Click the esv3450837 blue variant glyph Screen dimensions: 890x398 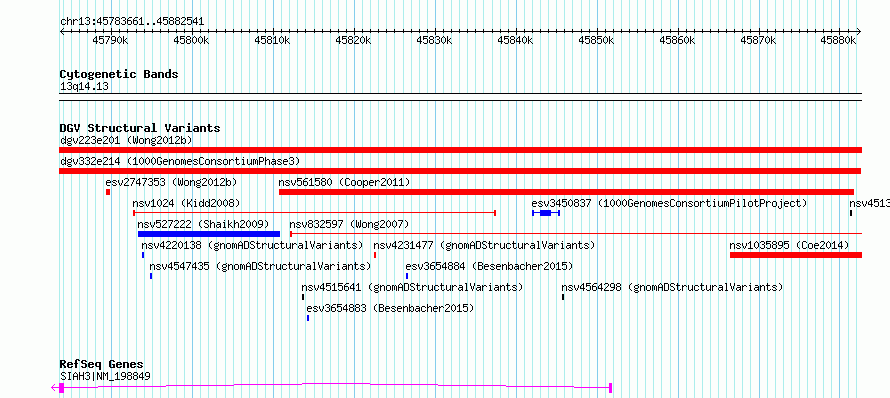click(x=546, y=213)
